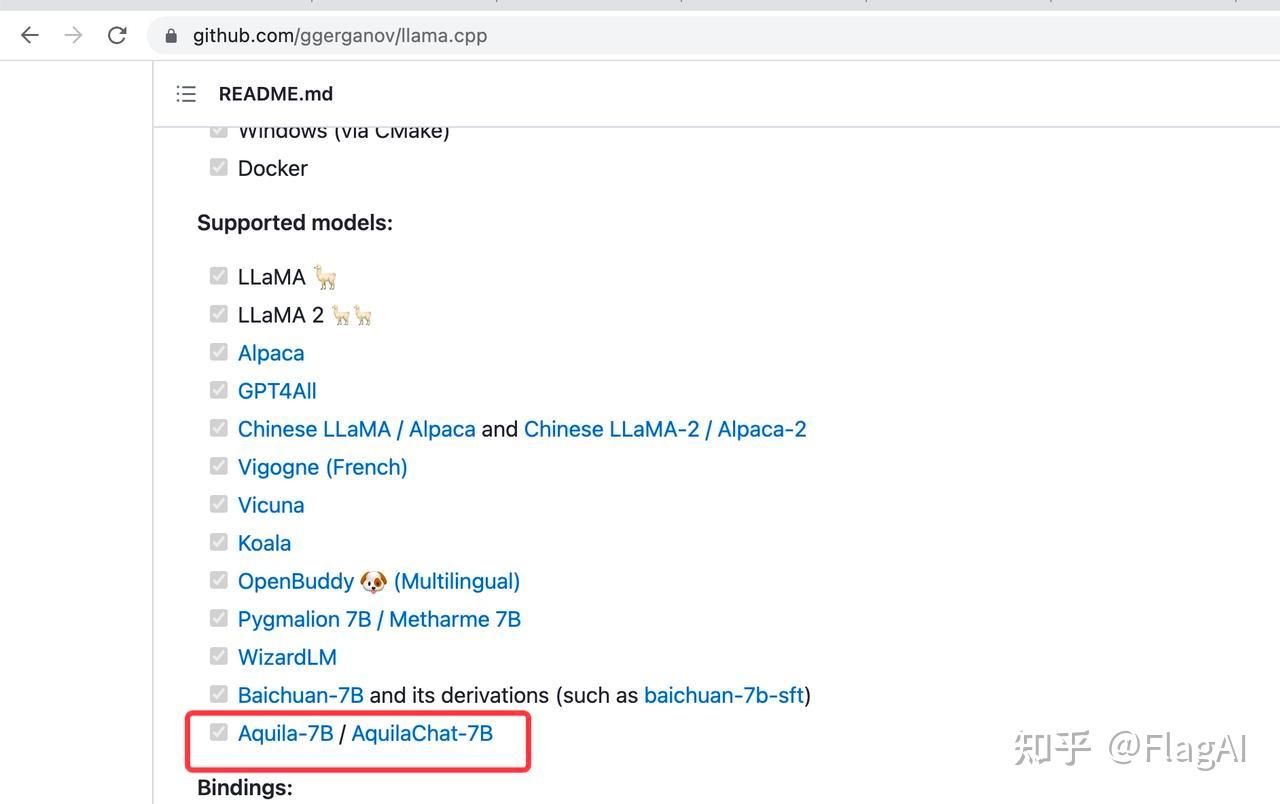Open the AquilaChat-7B link
This screenshot has width=1280, height=804.
[422, 733]
